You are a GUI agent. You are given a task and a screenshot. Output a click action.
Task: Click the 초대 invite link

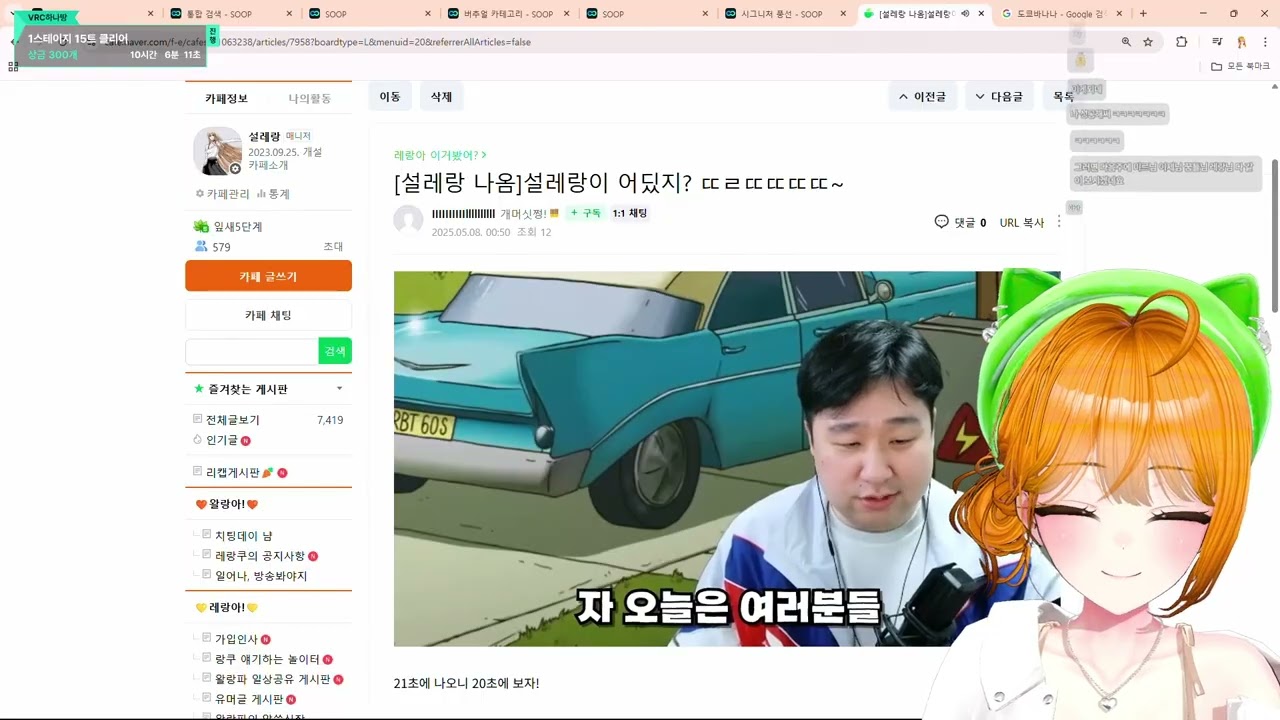(333, 247)
